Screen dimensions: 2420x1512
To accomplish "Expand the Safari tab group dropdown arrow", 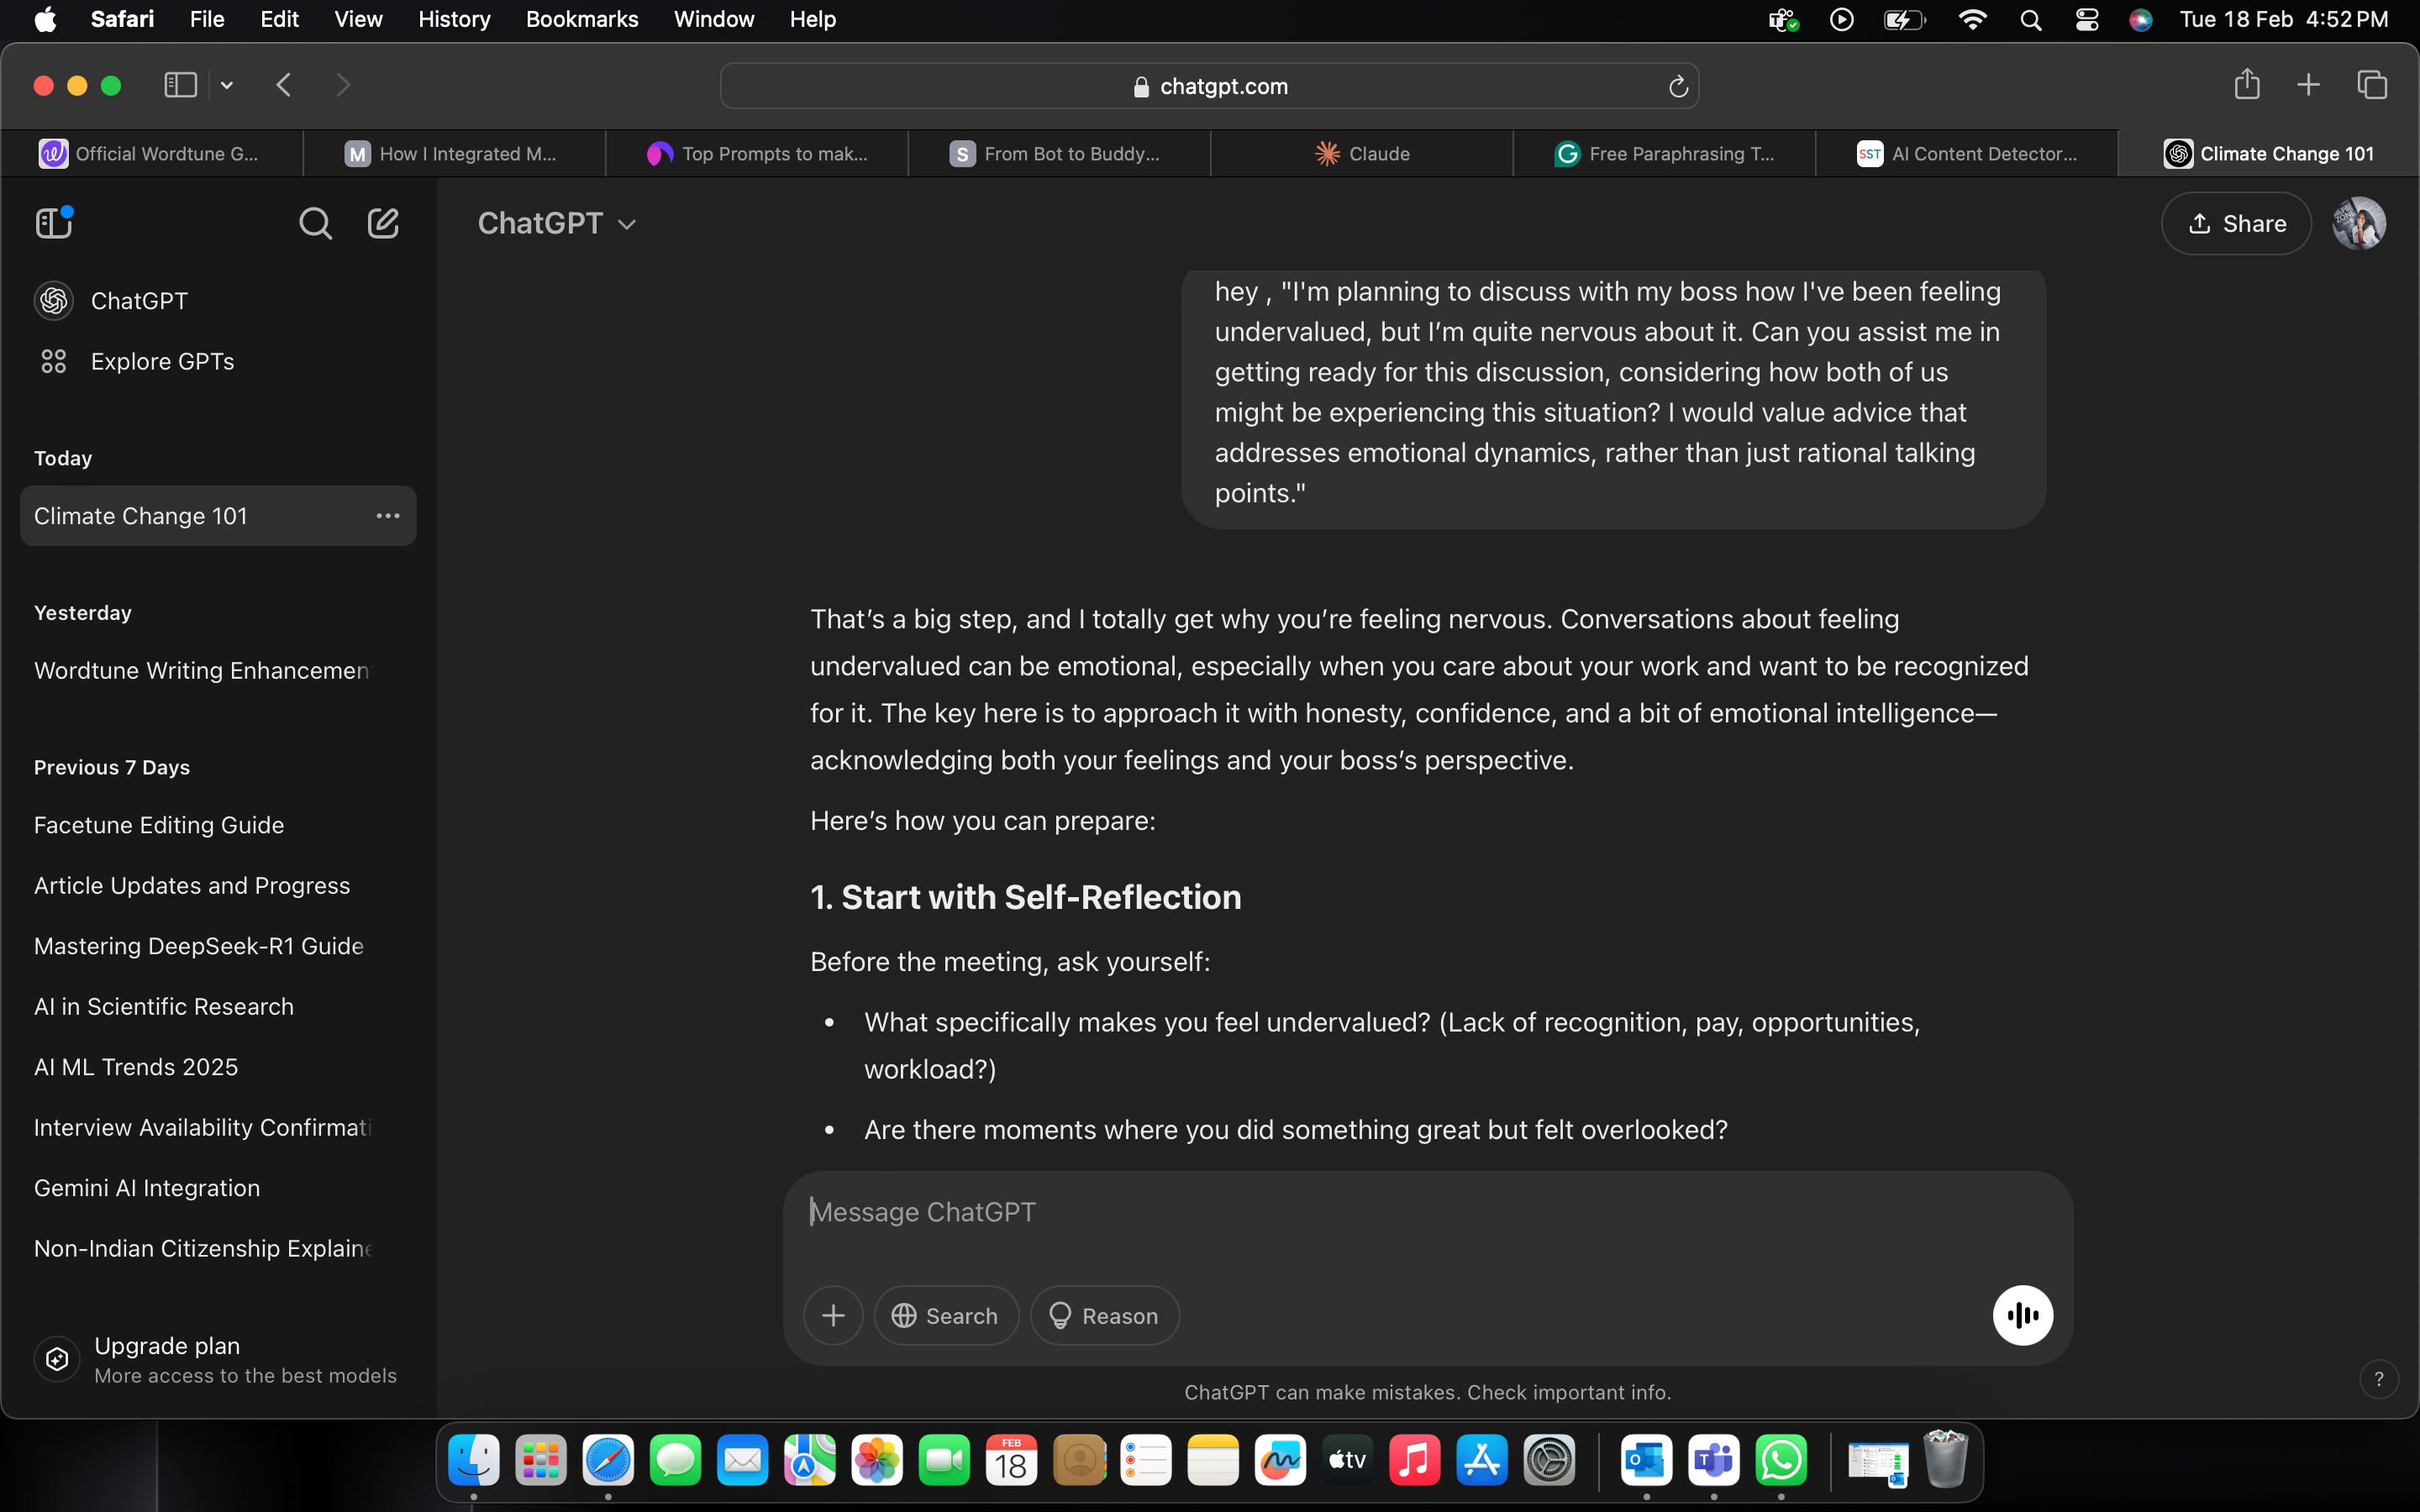I will (227, 85).
